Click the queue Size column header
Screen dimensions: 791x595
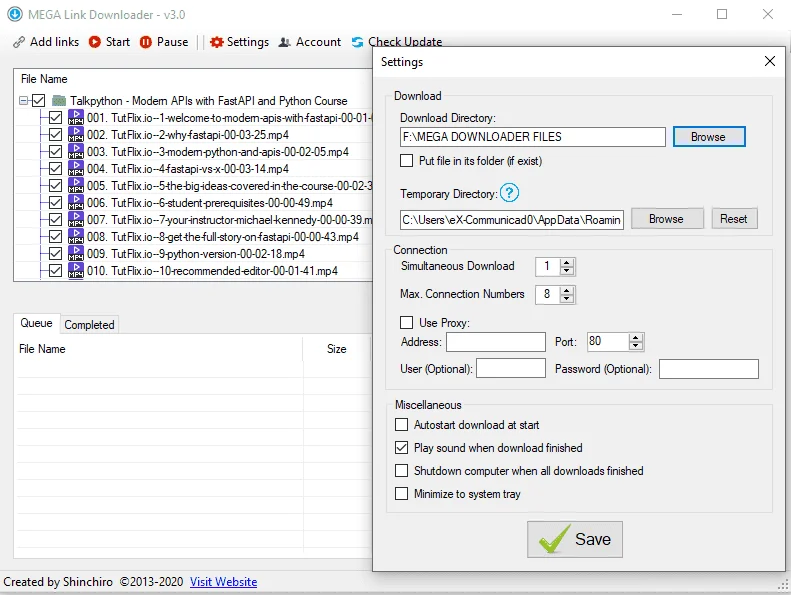pyautogui.click(x=336, y=349)
